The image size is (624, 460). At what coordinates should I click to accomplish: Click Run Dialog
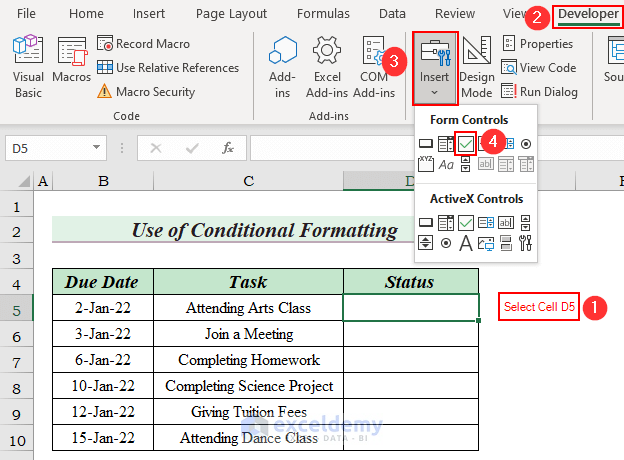[x=540, y=92]
